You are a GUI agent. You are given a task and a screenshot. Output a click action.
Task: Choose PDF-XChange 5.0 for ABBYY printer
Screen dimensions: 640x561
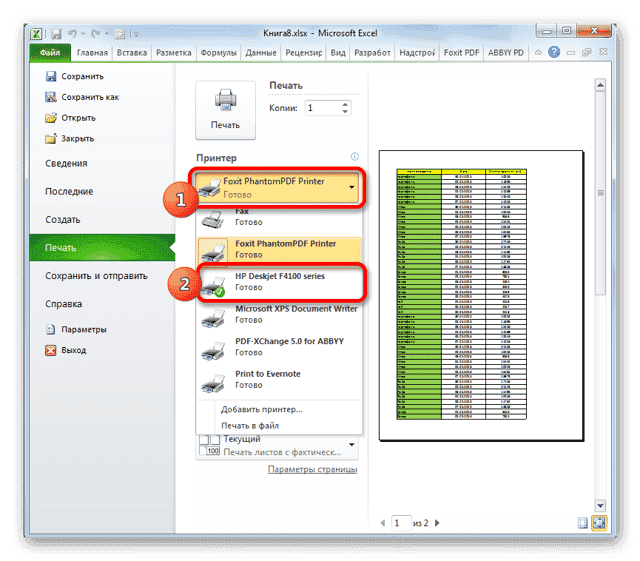(x=280, y=347)
